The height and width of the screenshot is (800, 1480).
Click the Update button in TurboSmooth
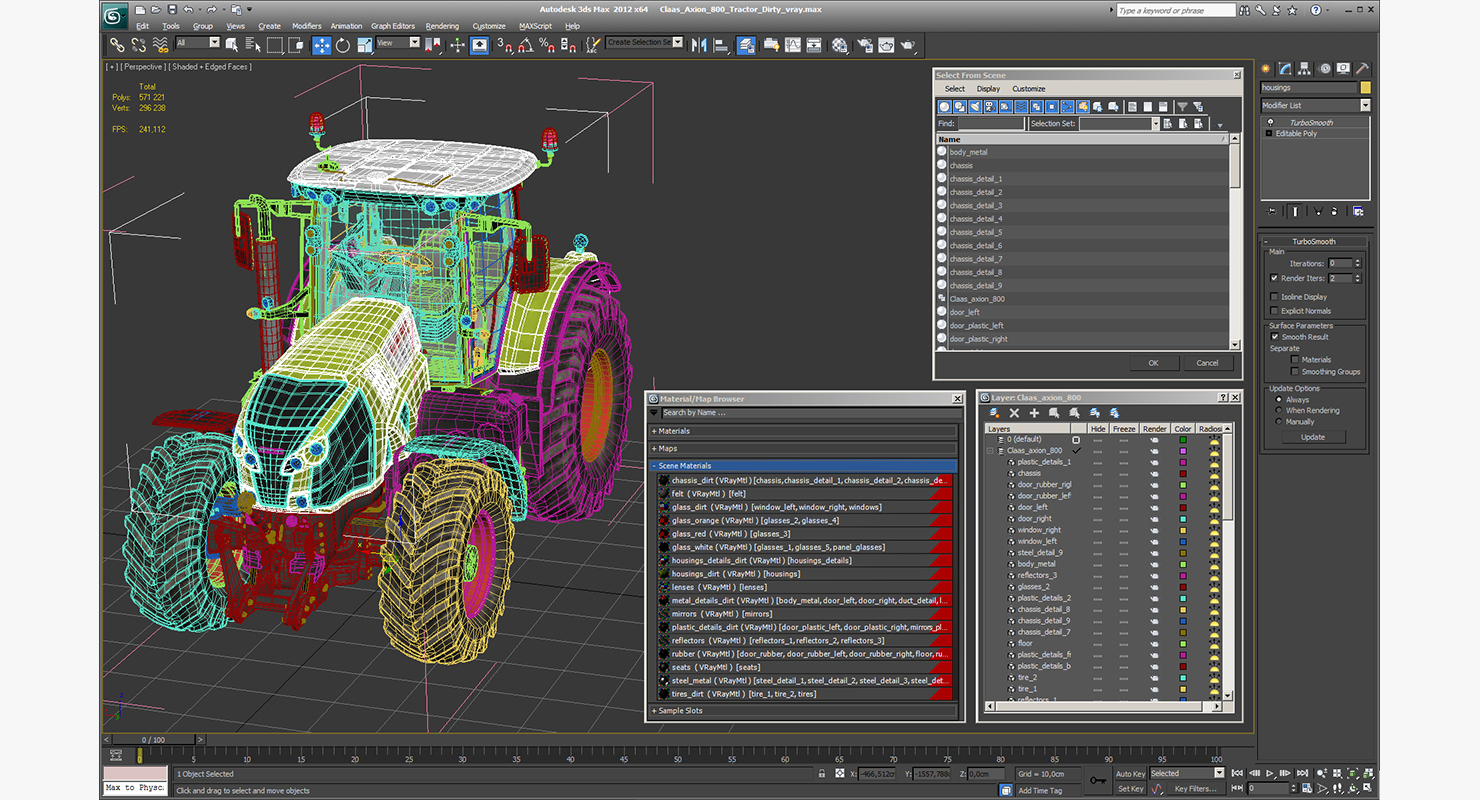point(1313,437)
